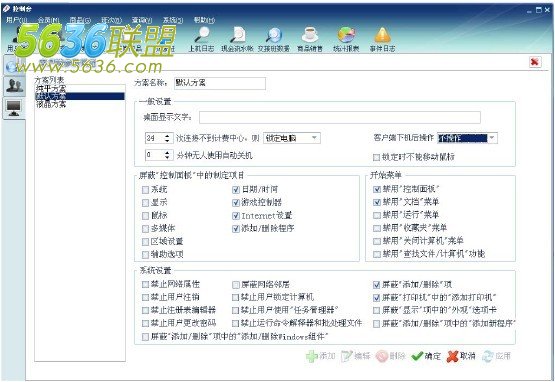
Task: Open the 帮助 menu
Action: [x=204, y=20]
